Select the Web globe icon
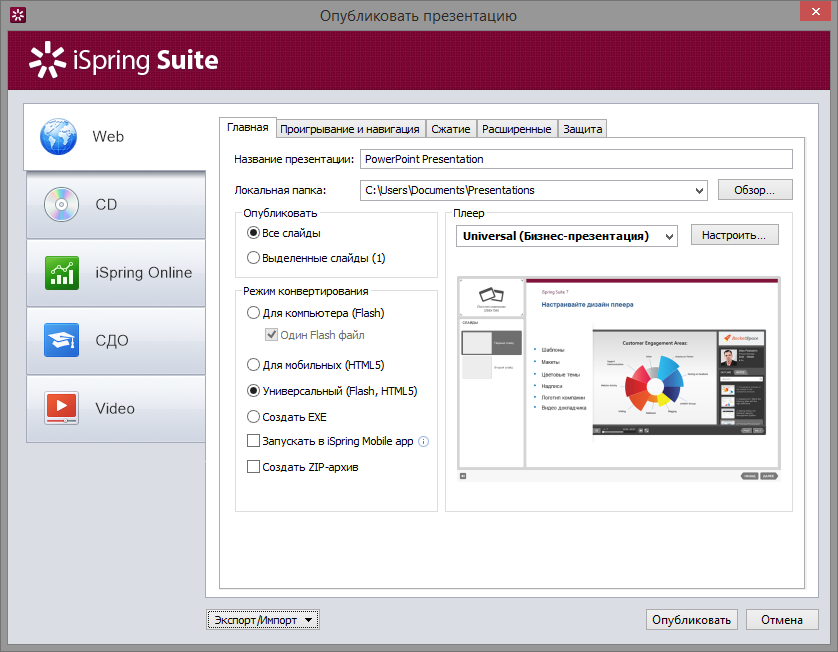Viewport: 838px width, 652px height. (x=58, y=137)
